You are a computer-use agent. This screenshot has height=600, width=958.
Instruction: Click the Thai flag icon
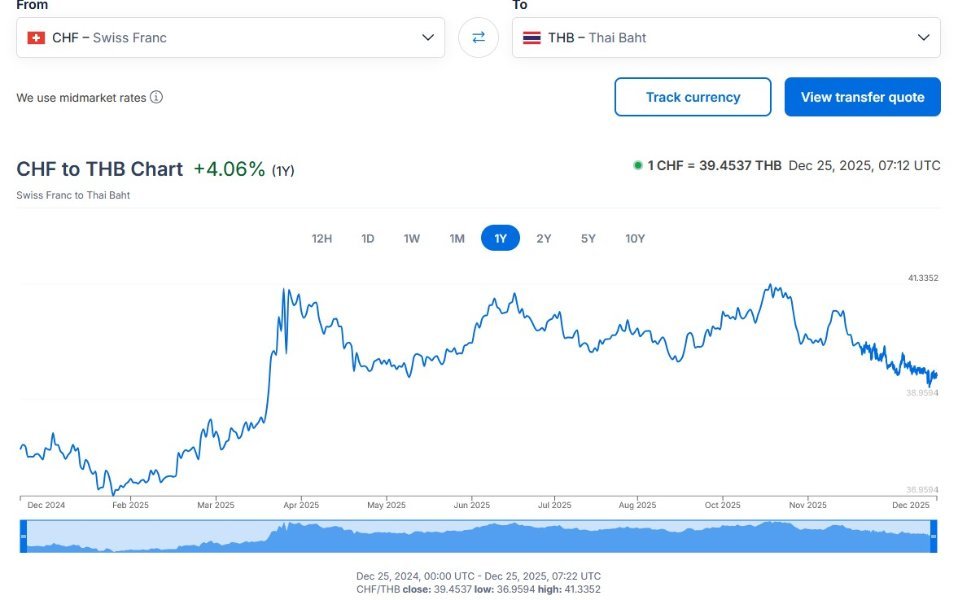click(x=532, y=38)
